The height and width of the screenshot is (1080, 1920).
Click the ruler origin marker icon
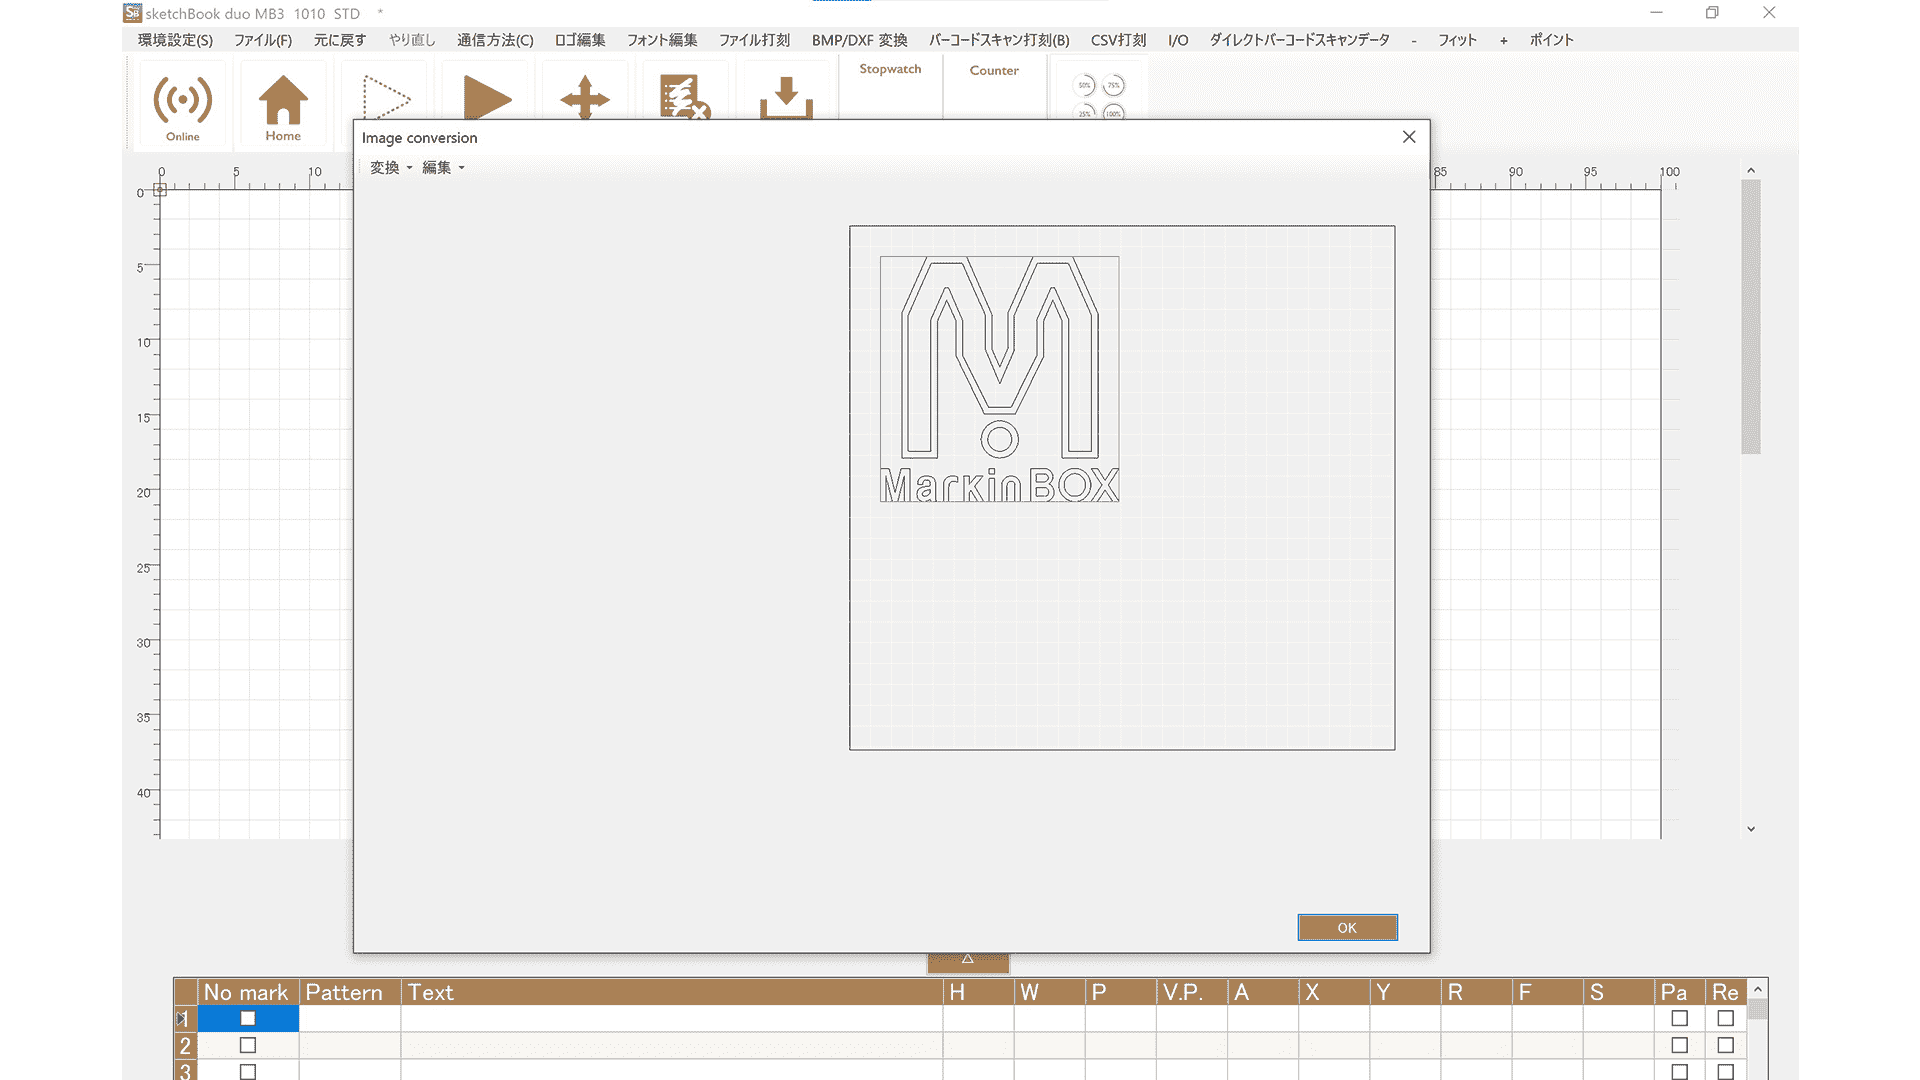160,190
